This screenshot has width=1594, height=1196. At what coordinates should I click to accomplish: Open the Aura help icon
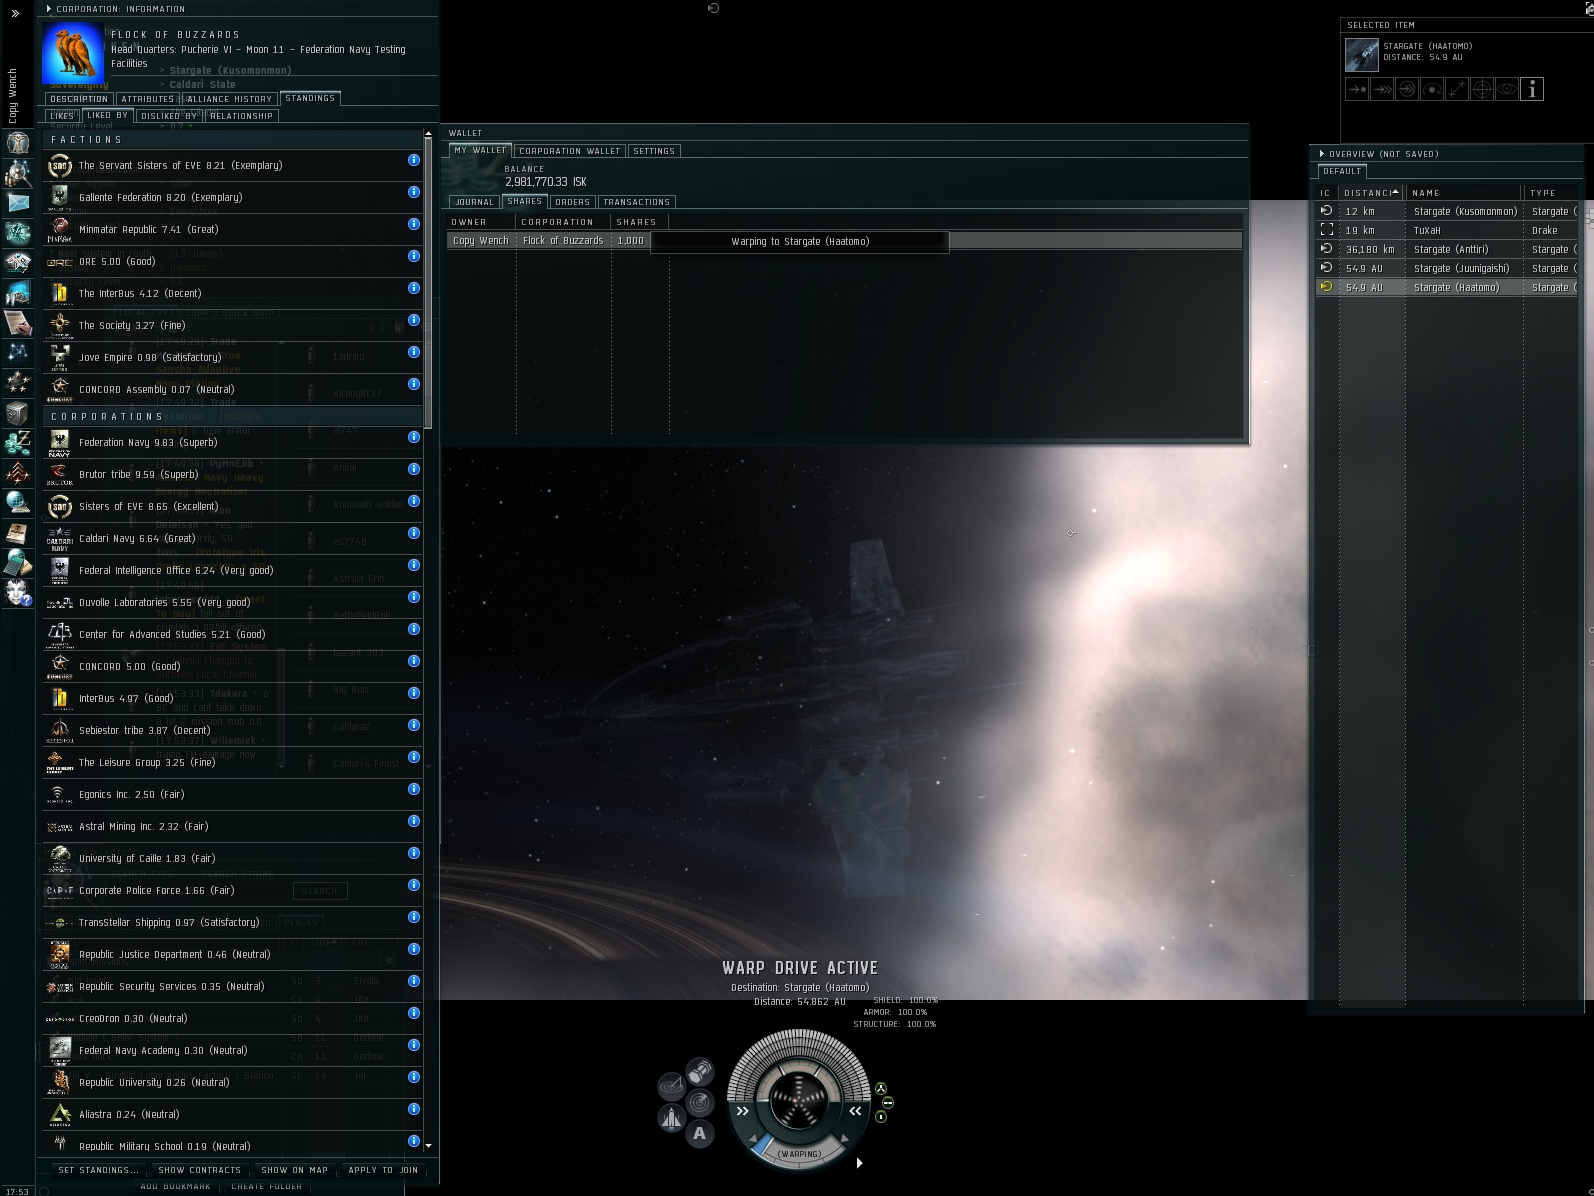(x=17, y=592)
